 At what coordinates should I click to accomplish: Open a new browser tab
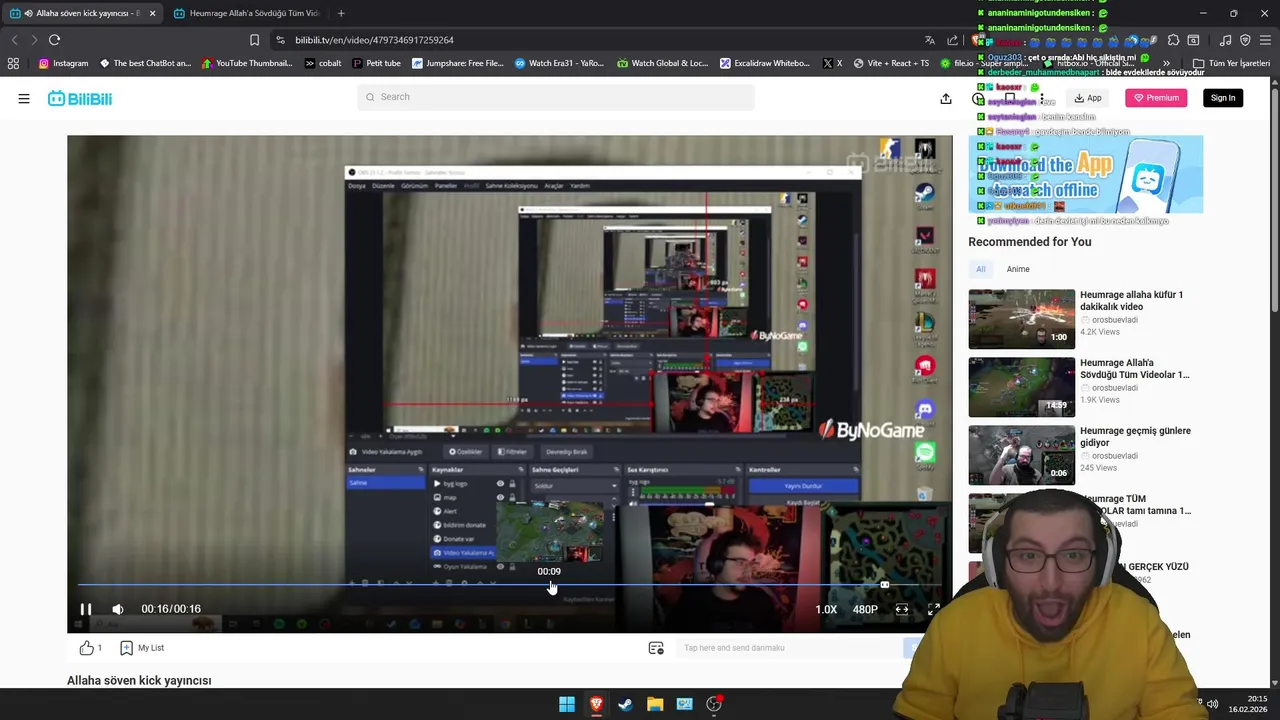pos(341,13)
